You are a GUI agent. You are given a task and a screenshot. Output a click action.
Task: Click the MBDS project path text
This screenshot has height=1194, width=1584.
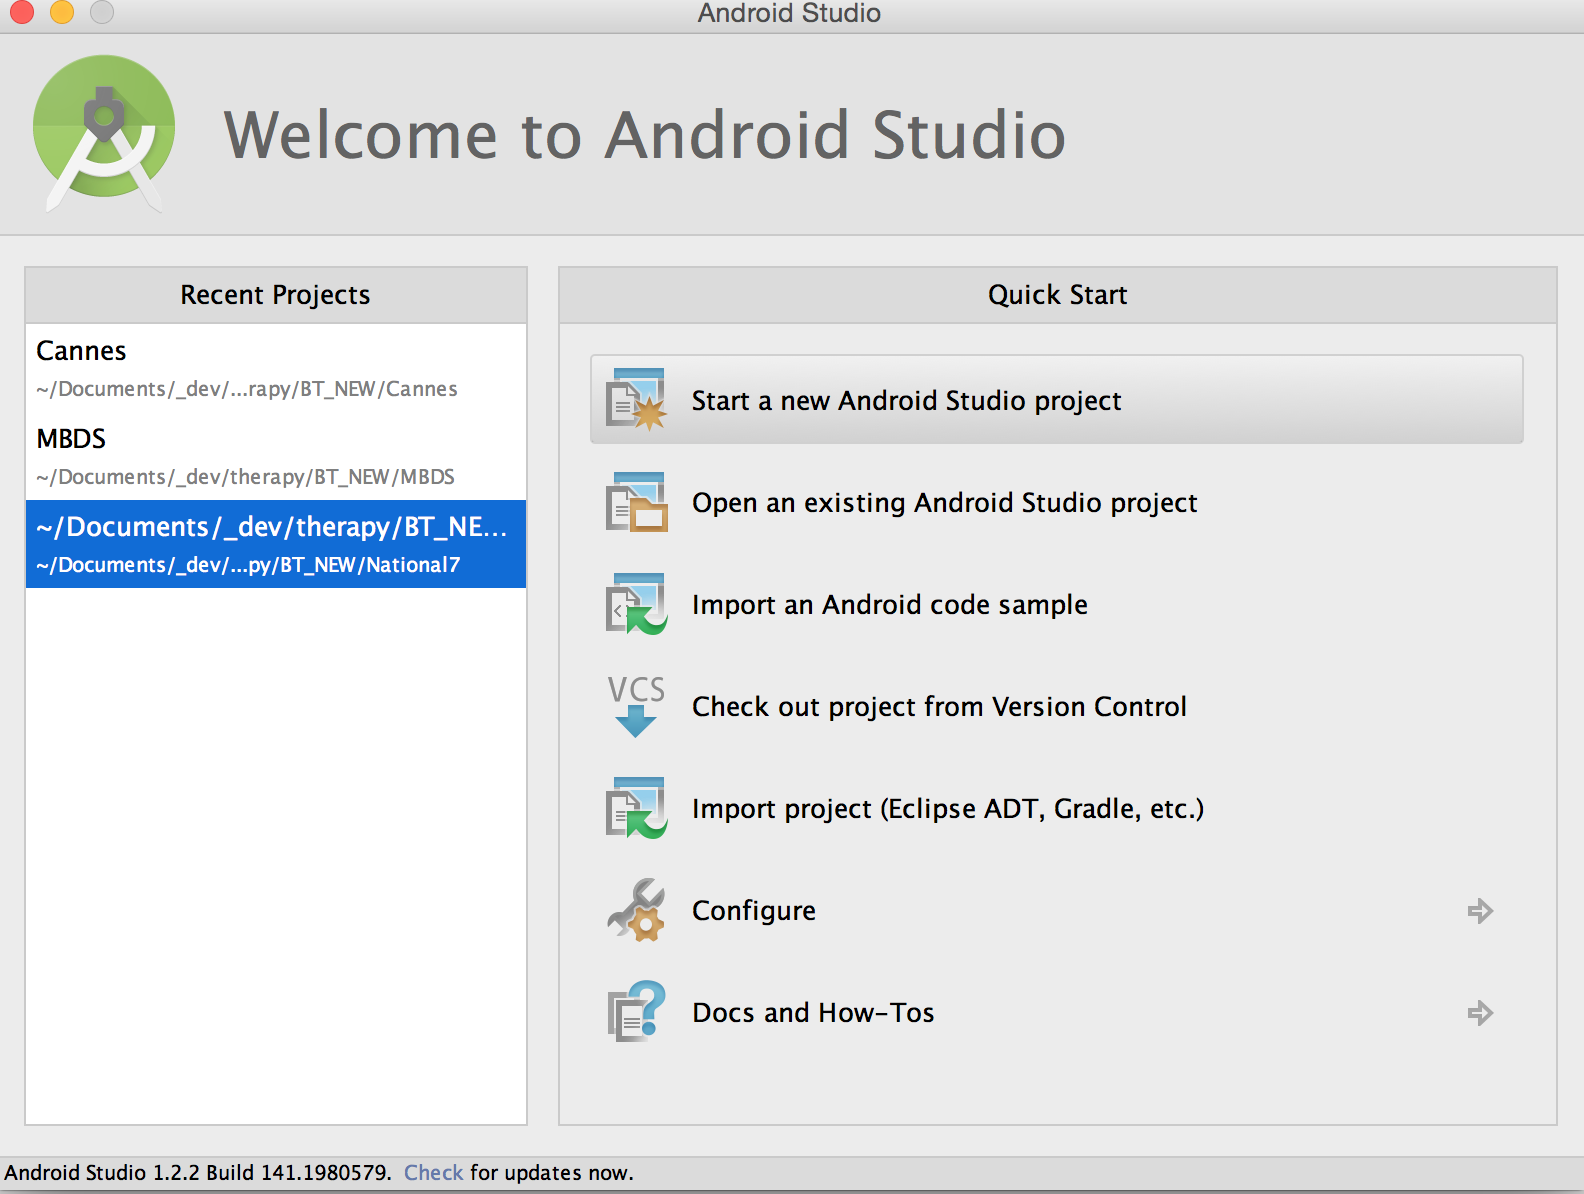(245, 477)
